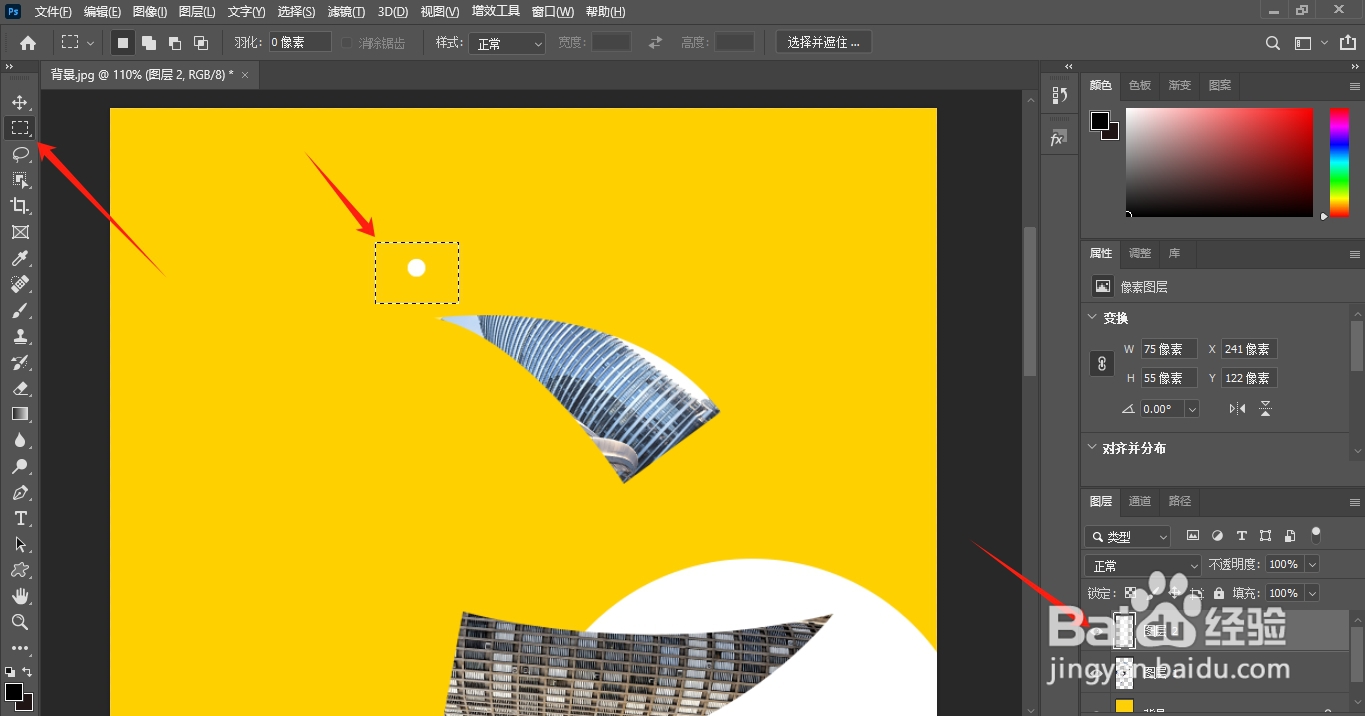1365x716 pixels.
Task: Select the Move tool
Action: [20, 102]
